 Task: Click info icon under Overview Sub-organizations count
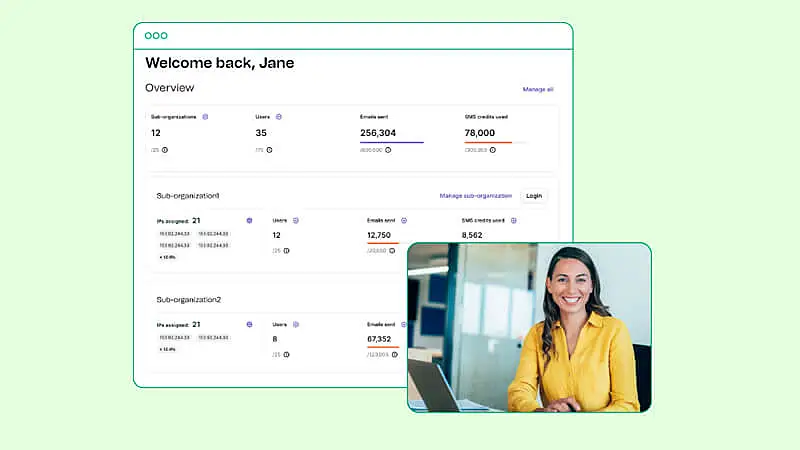(165, 150)
